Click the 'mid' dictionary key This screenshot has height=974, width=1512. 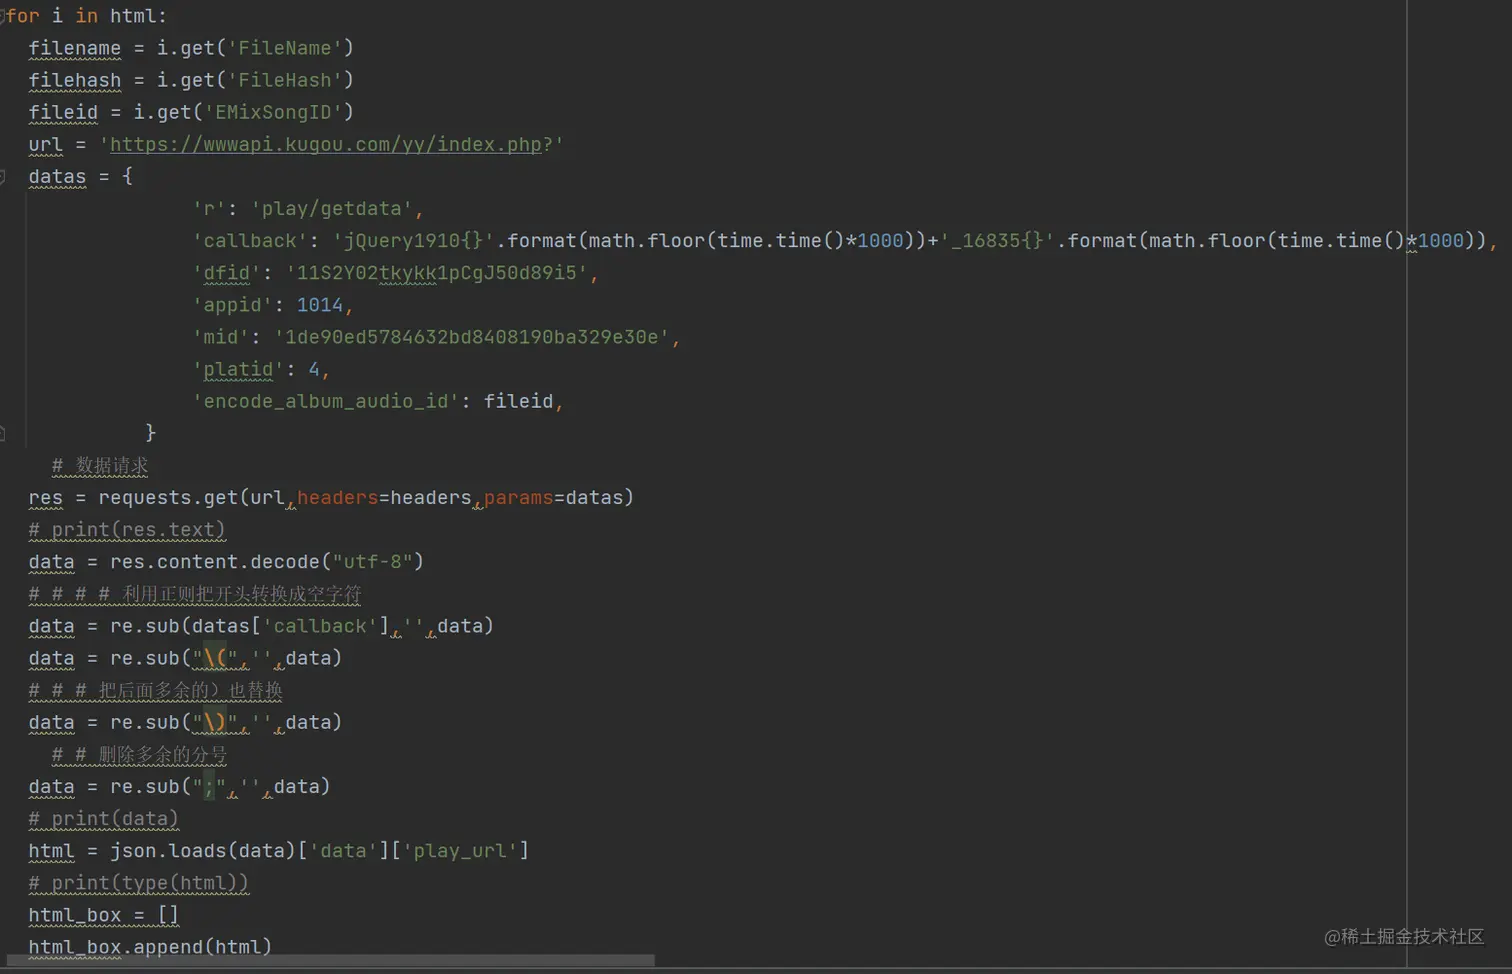click(x=221, y=337)
